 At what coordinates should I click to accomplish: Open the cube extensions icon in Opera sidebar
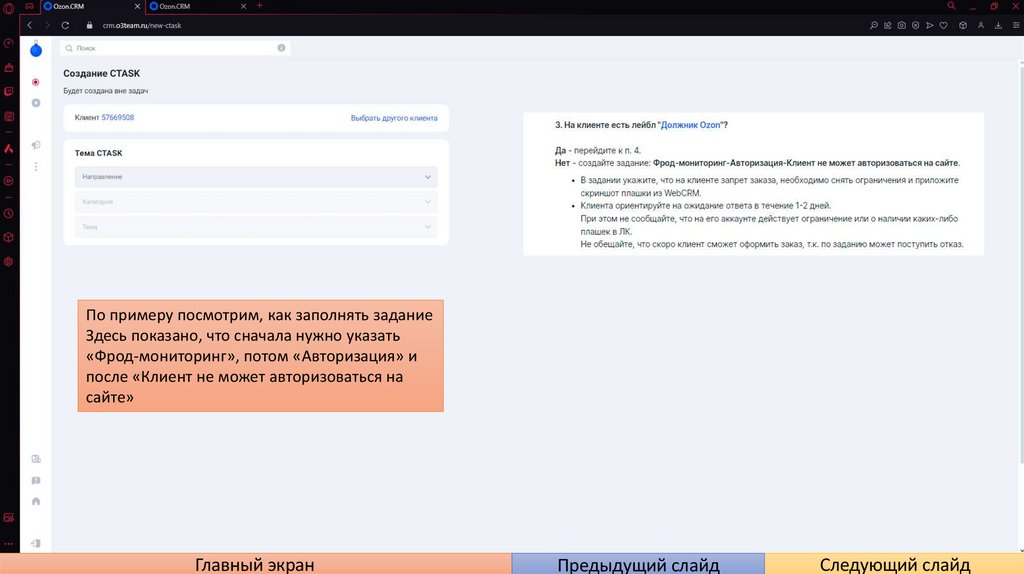pyautogui.click(x=8, y=237)
